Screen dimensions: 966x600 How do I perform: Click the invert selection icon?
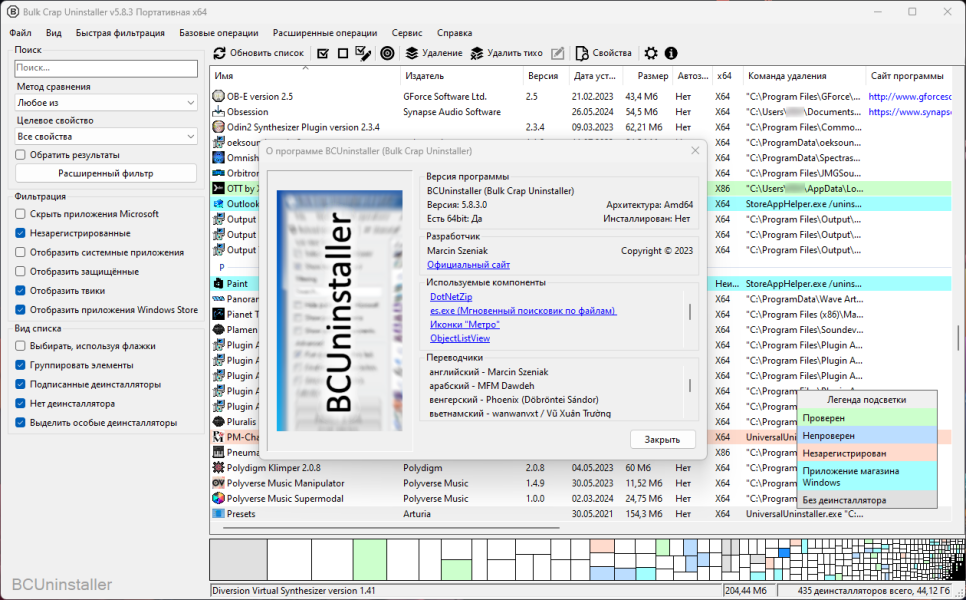click(x=363, y=54)
